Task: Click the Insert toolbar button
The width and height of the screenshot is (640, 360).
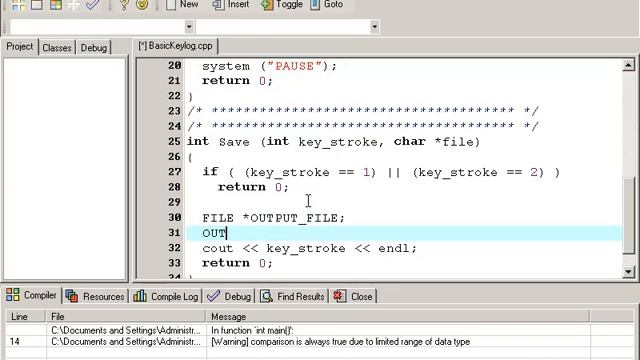Action: pos(231,5)
